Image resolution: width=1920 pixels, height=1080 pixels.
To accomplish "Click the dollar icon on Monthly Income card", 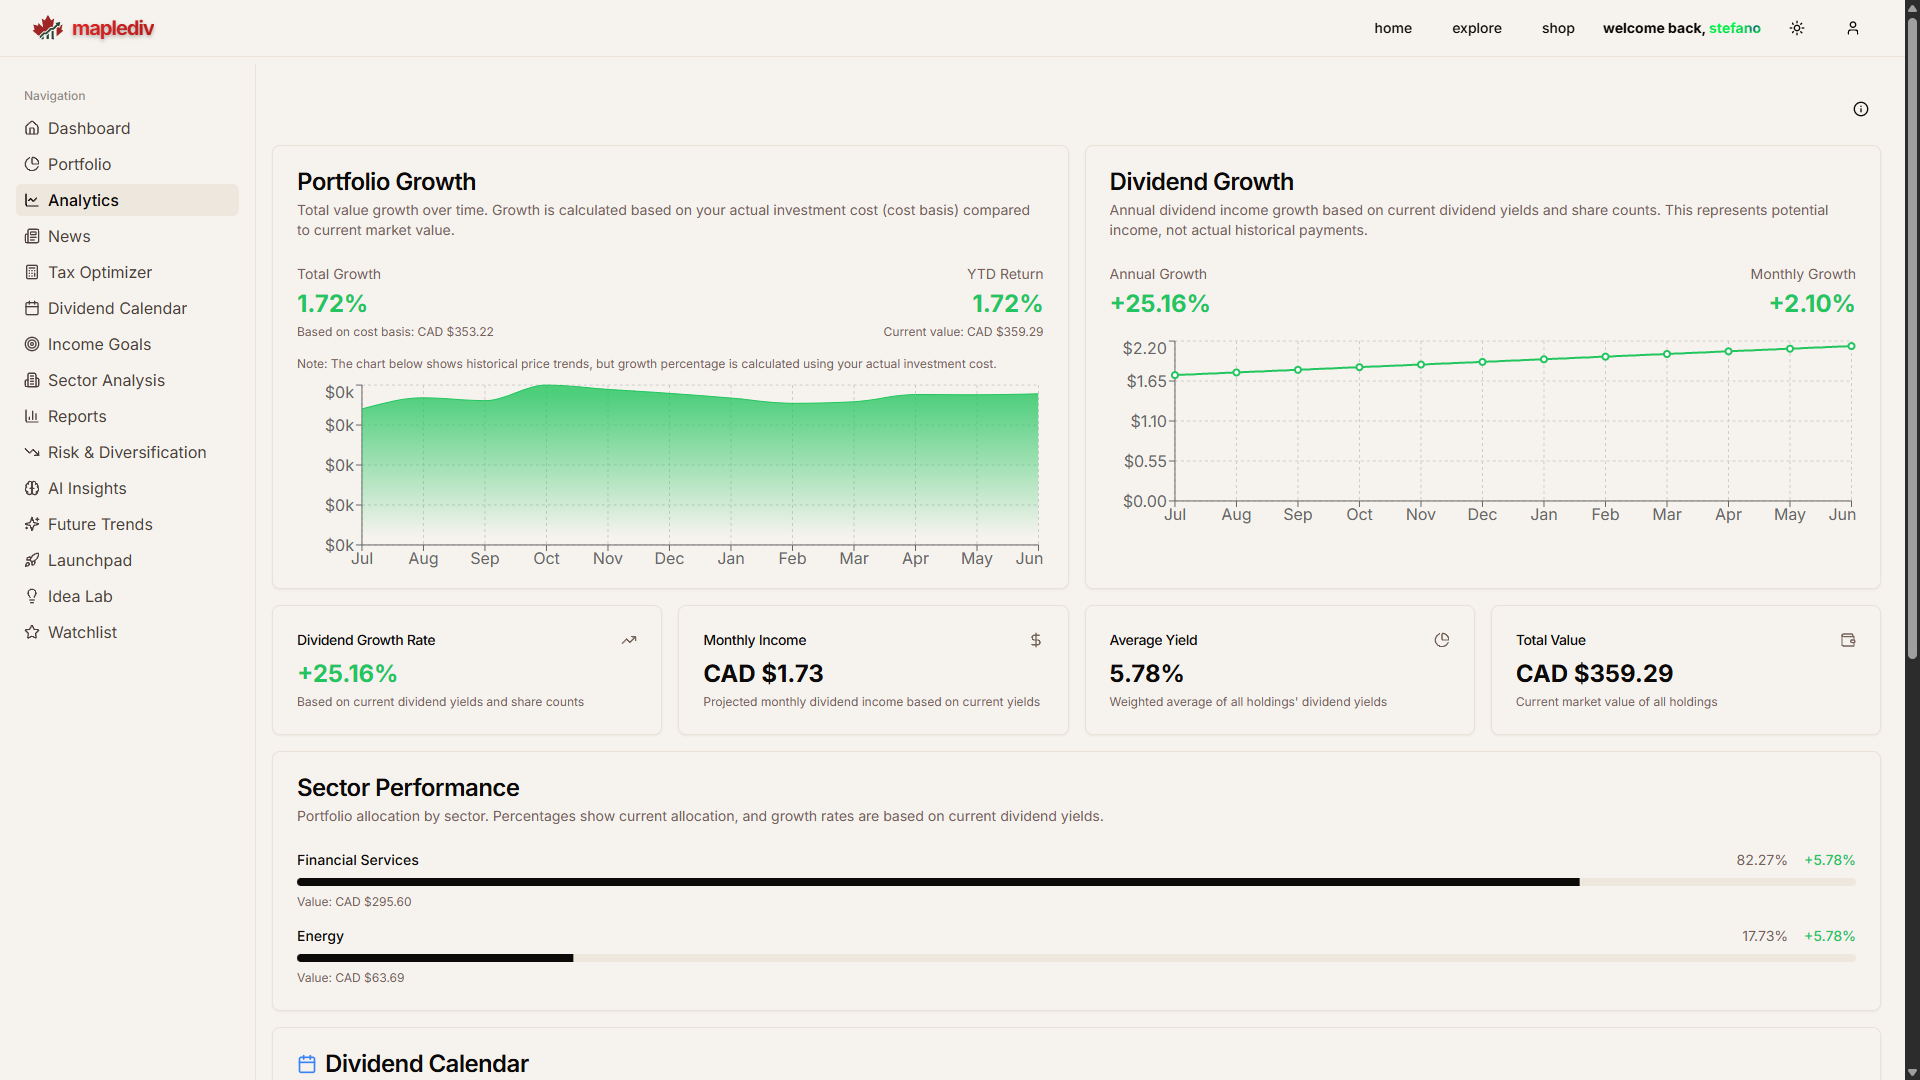I will [x=1035, y=640].
